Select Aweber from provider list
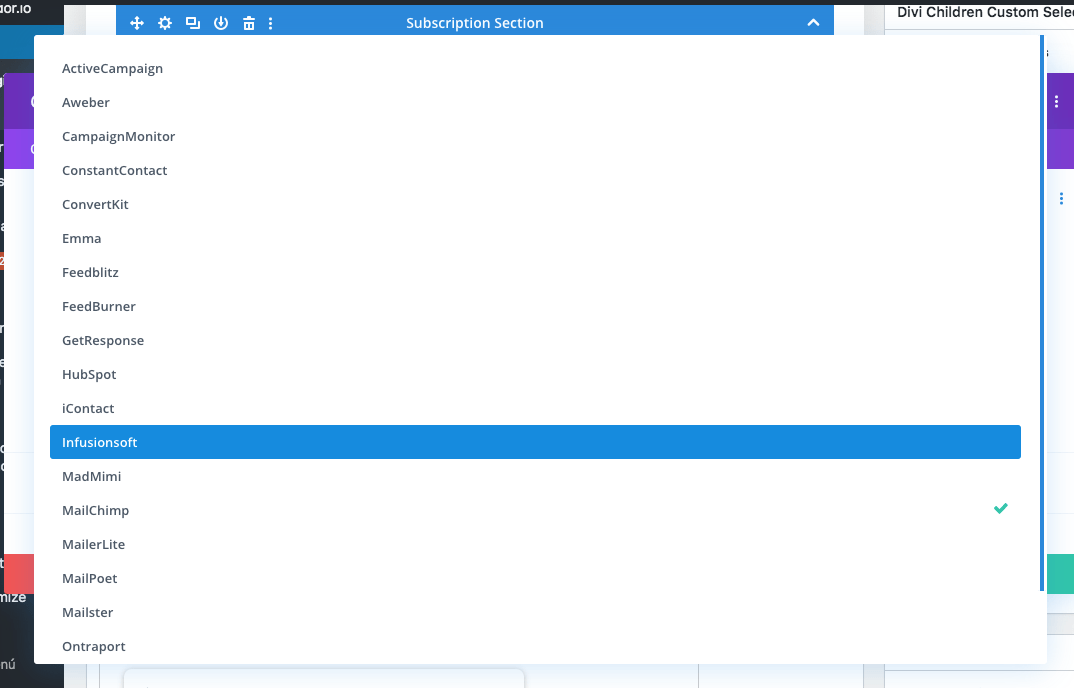Image resolution: width=1074 pixels, height=688 pixels. (x=535, y=103)
